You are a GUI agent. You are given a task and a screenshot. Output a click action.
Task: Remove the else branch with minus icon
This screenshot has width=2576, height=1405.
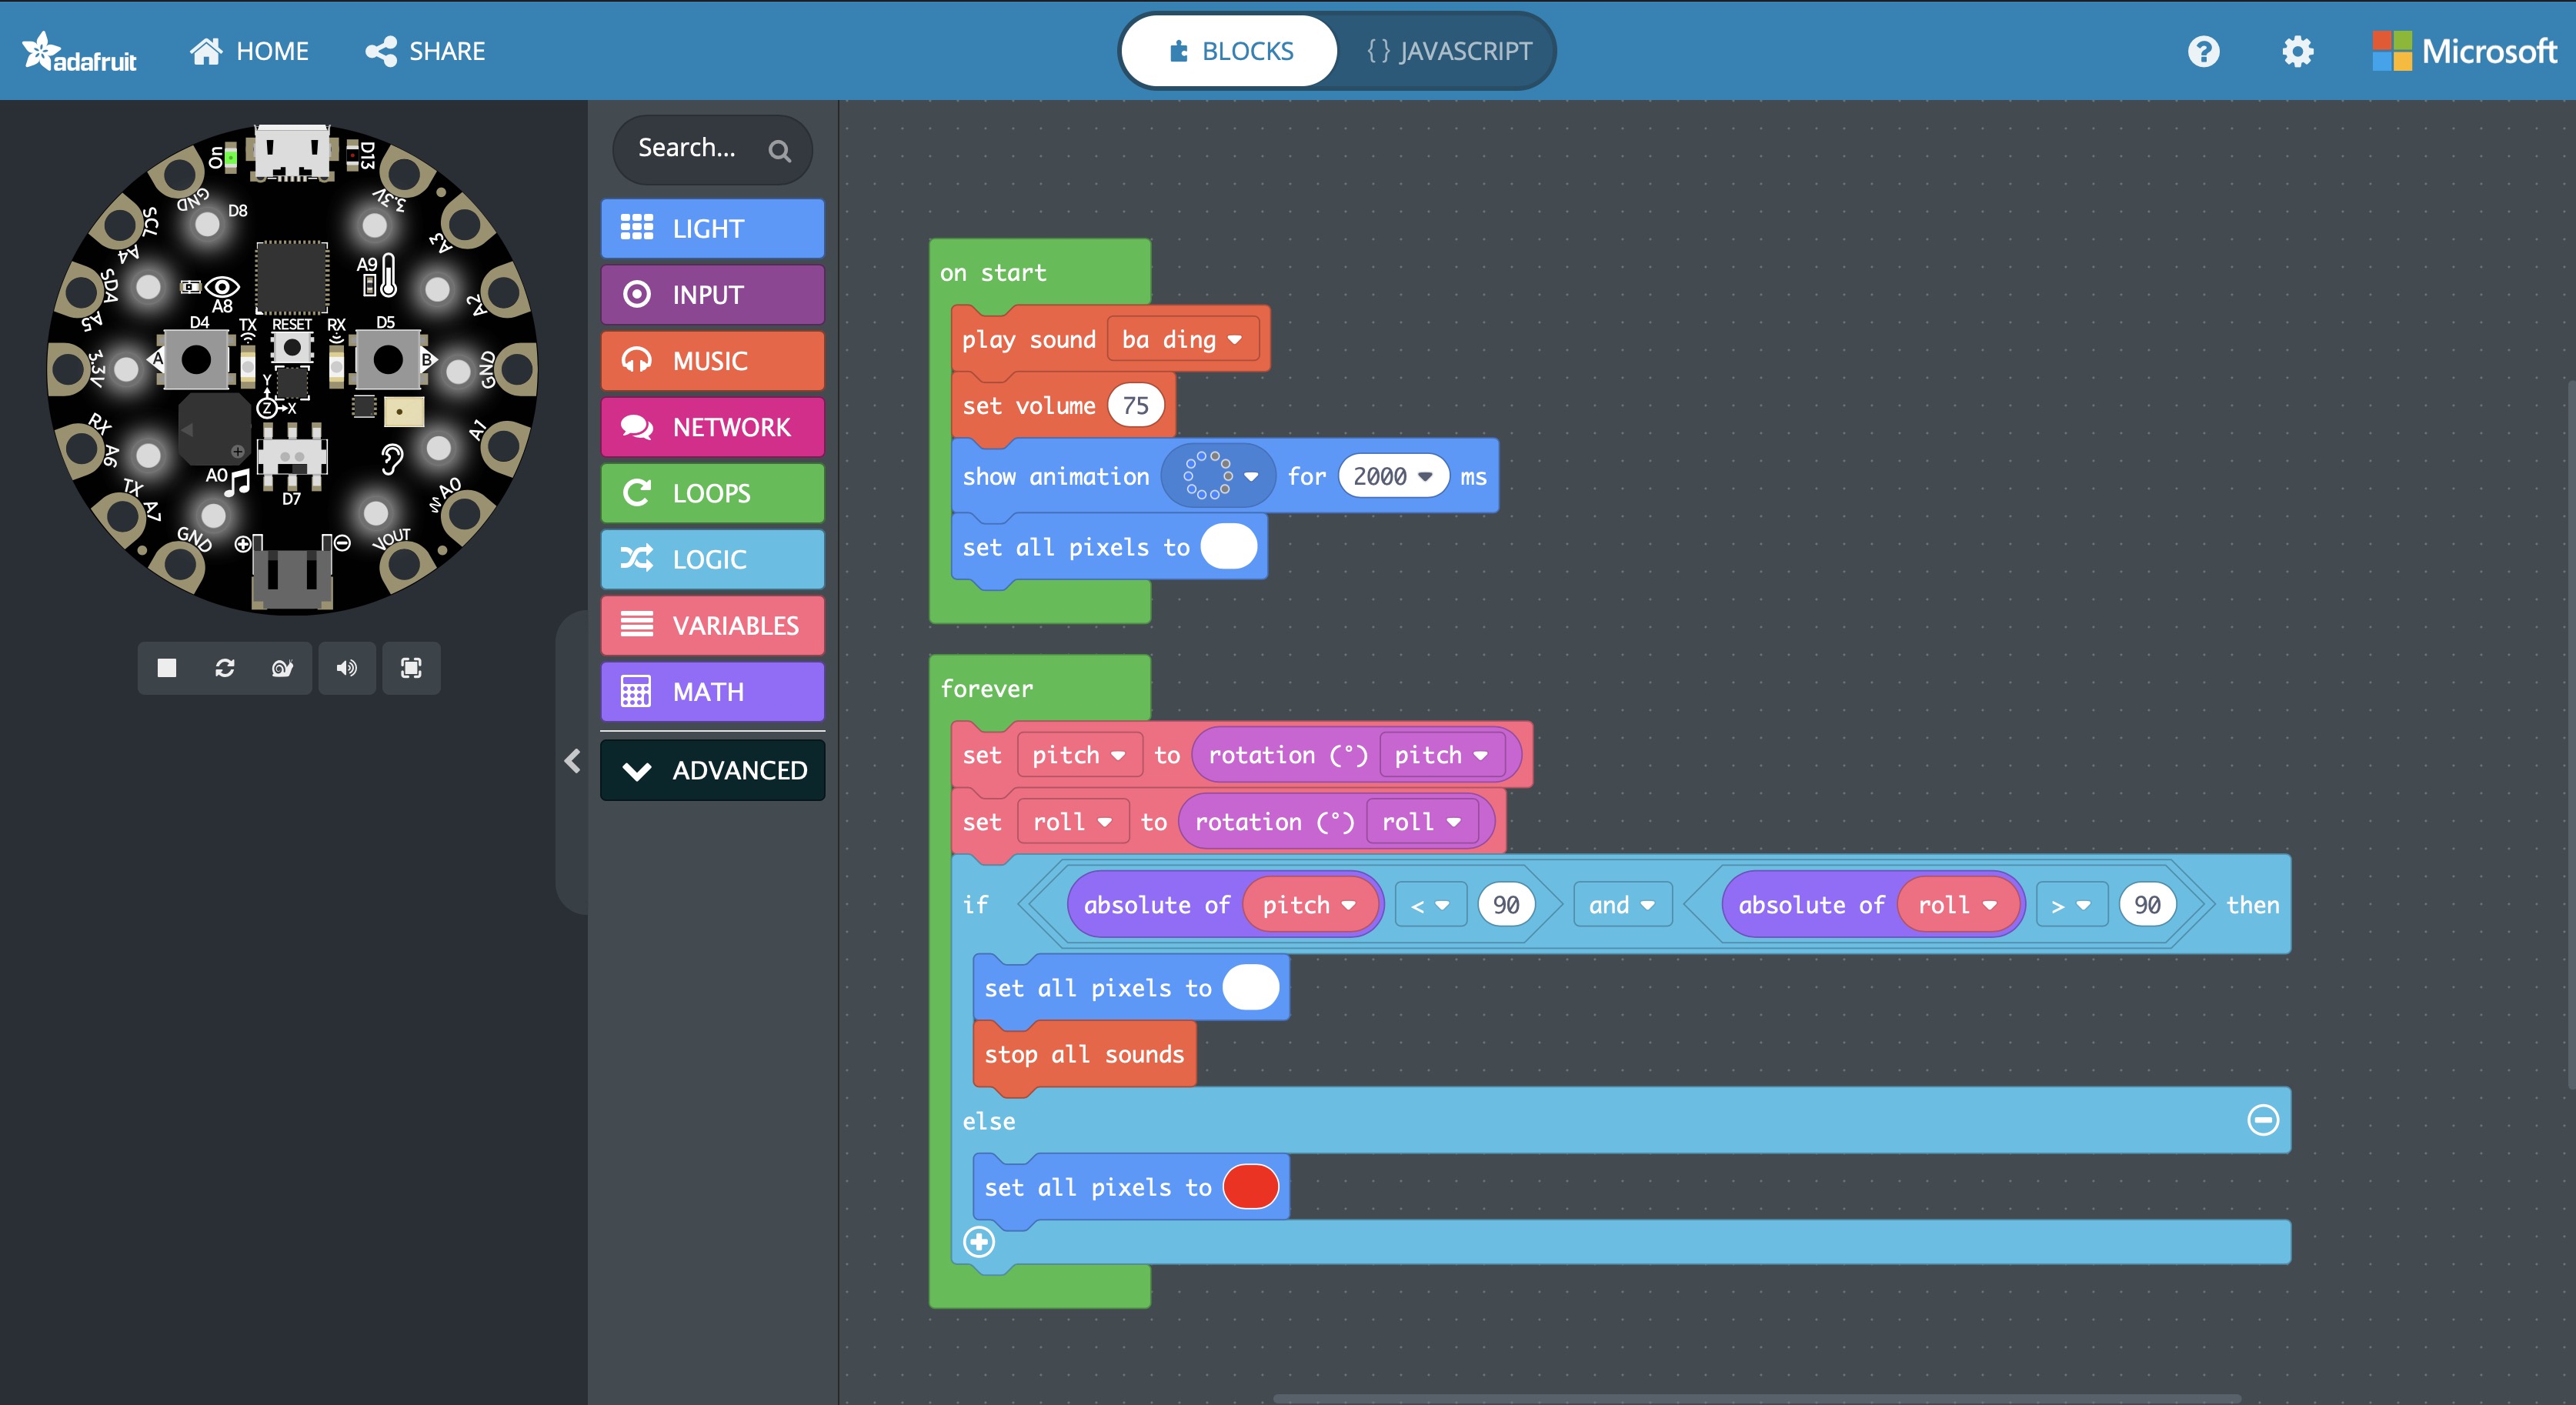click(x=2263, y=1120)
